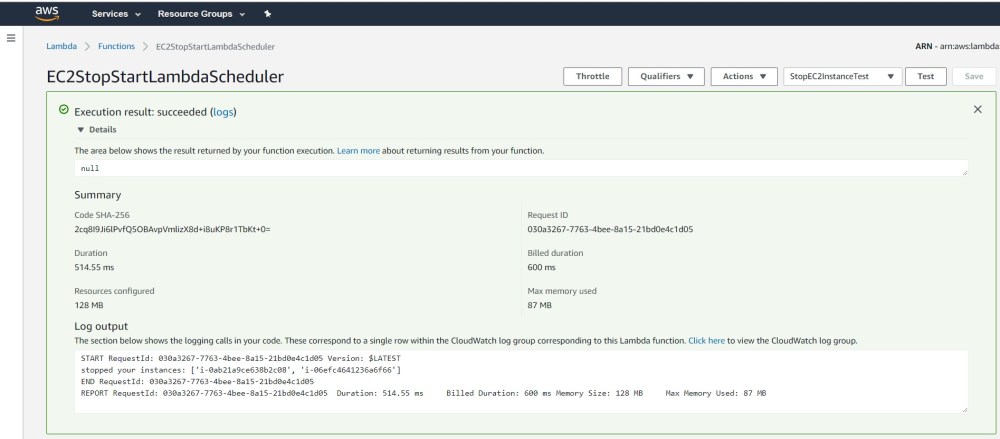Open the Learn more link
The image size is (1000, 439).
[358, 151]
